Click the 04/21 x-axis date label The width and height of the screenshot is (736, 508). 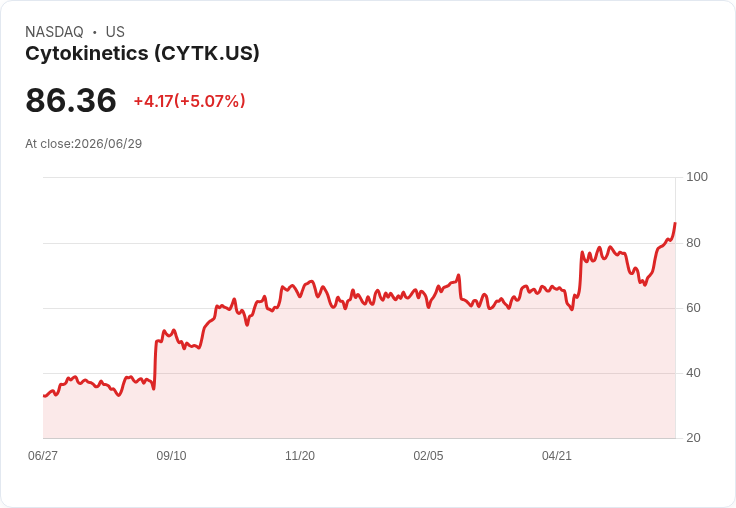[557, 455]
